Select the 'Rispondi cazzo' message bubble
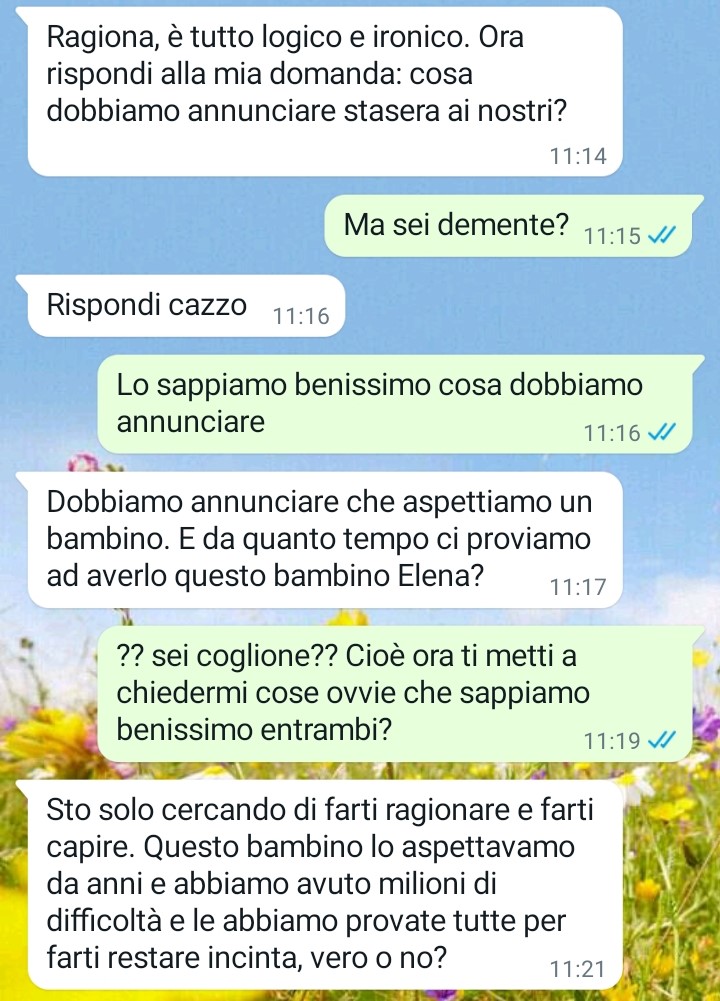This screenshot has width=720, height=1001. (181, 306)
